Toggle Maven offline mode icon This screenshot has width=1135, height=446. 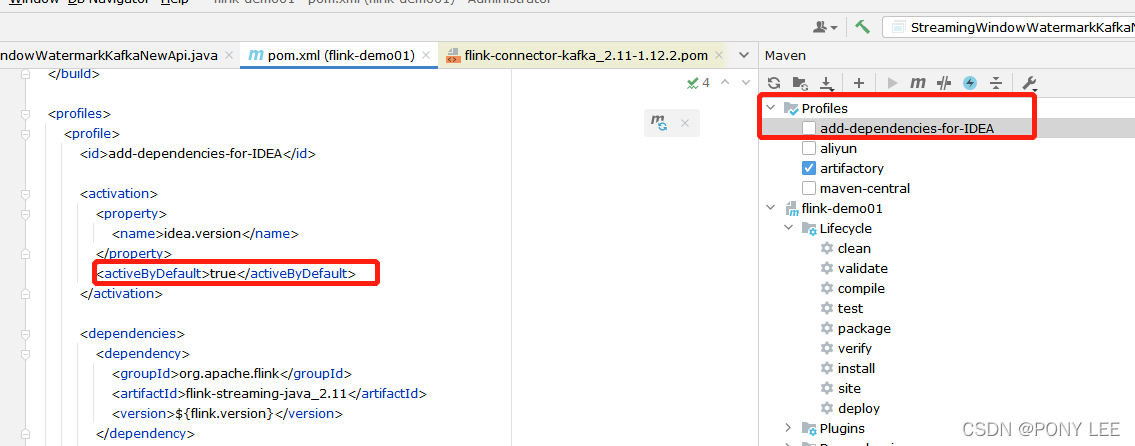pos(943,83)
